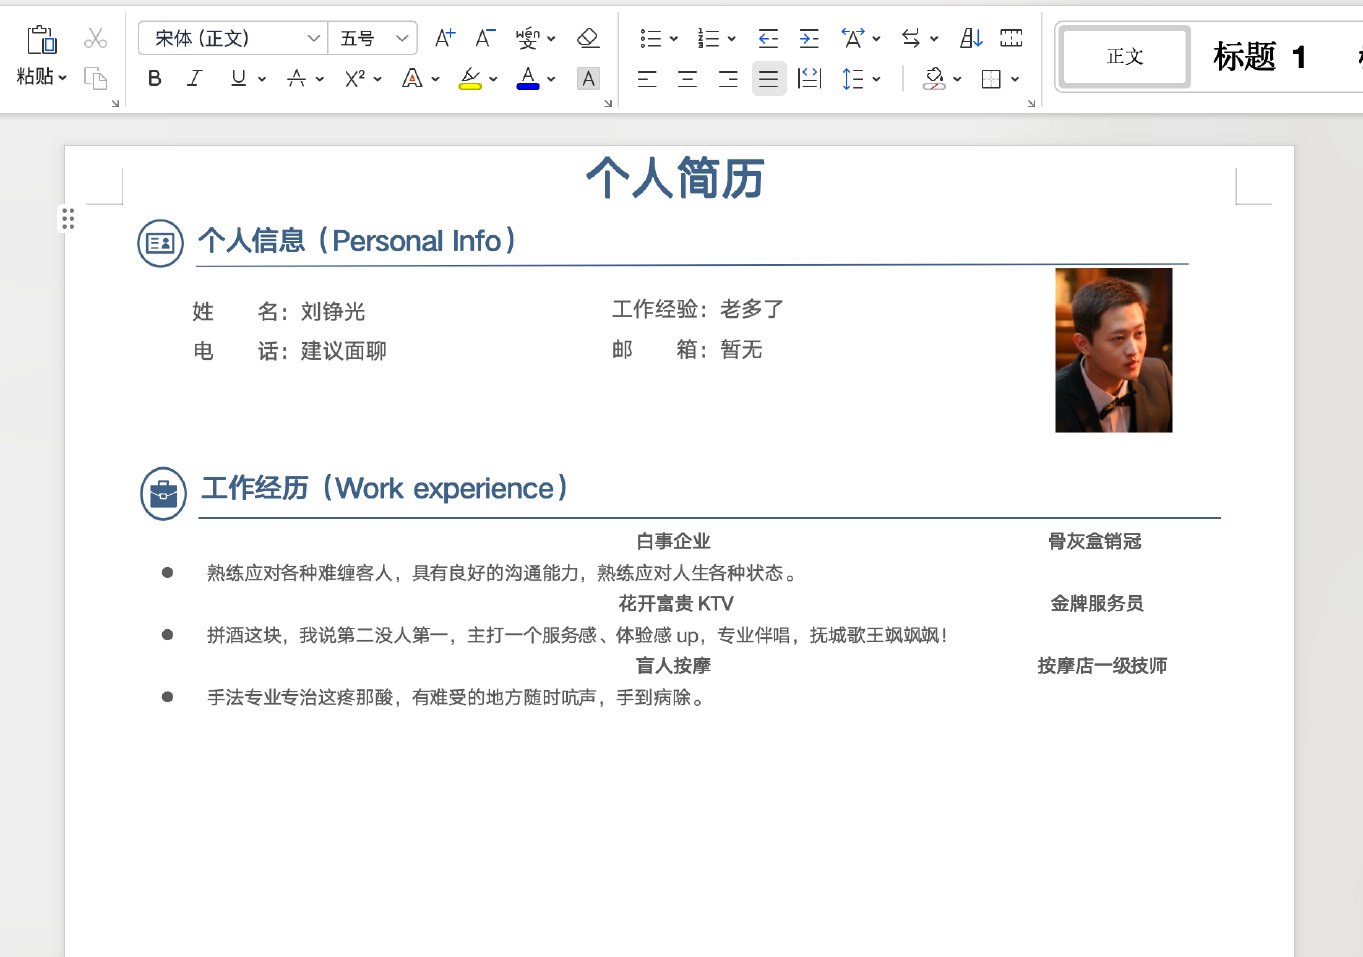
Task: Select the resume portrait photo
Action: pyautogui.click(x=1113, y=350)
